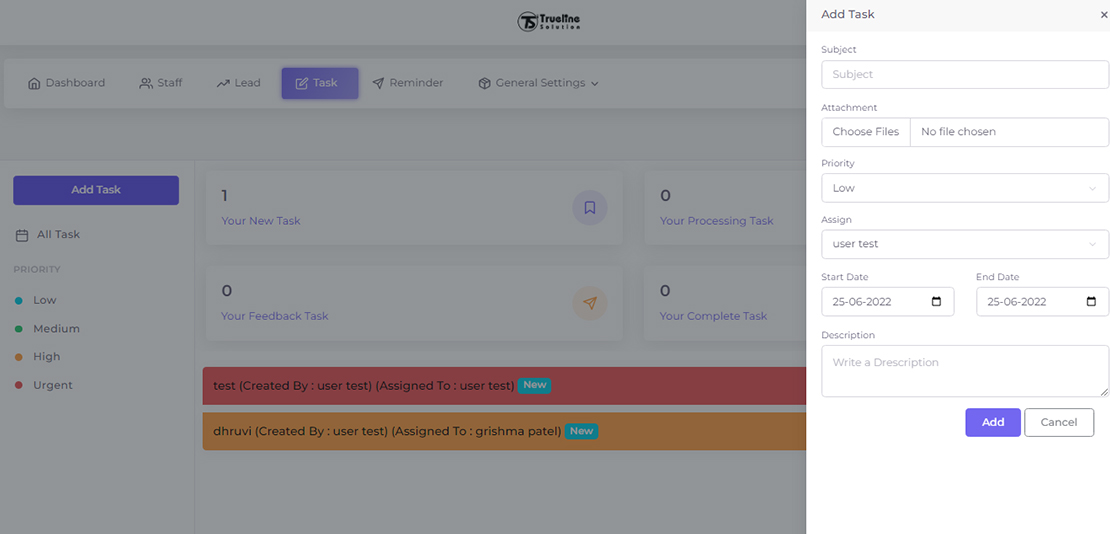Open the Assign dropdown showing user test
Screen dimensions: 1110x534
[x=965, y=244]
